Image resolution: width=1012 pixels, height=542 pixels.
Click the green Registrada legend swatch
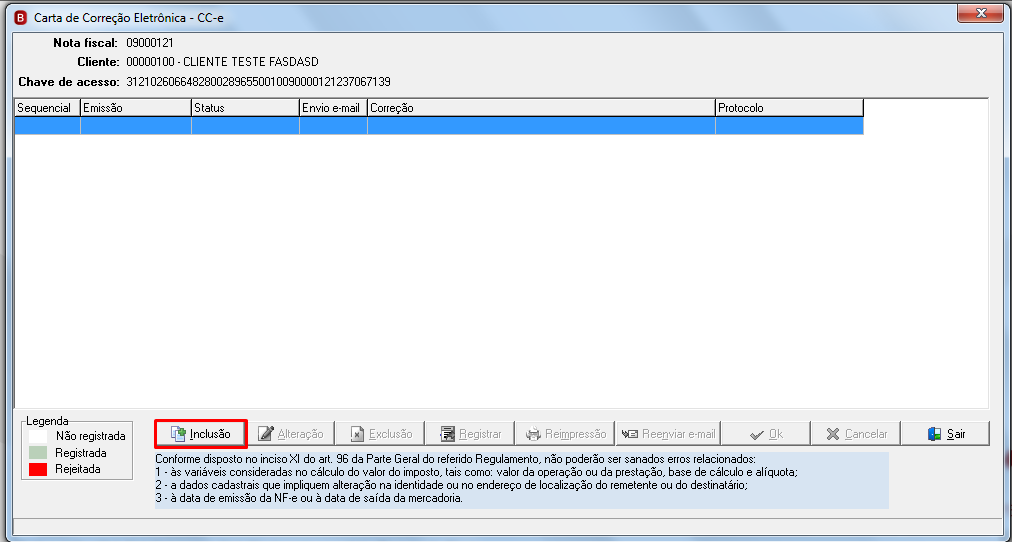pos(38,452)
